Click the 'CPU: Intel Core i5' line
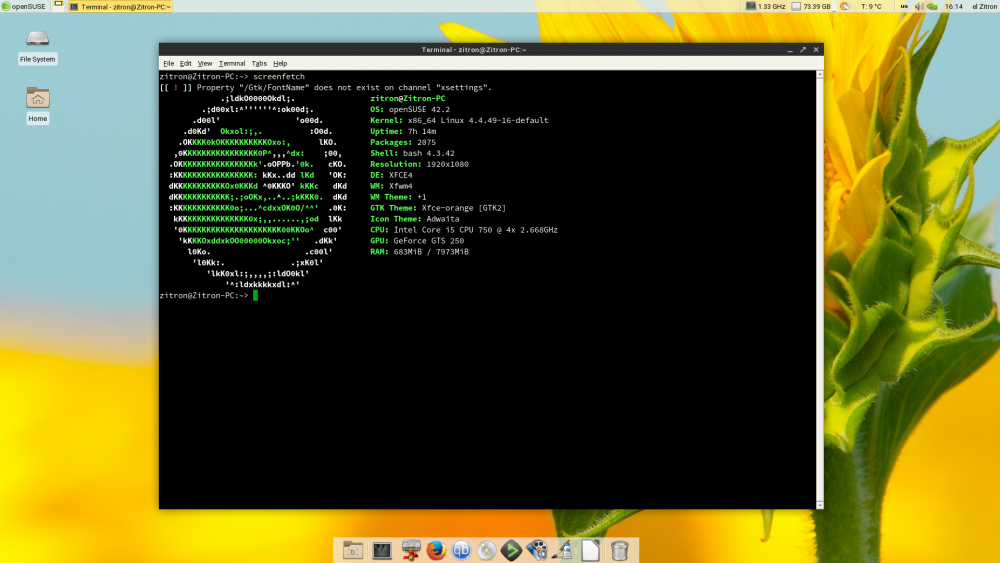The height and width of the screenshot is (563, 1000). pyautogui.click(x=464, y=230)
